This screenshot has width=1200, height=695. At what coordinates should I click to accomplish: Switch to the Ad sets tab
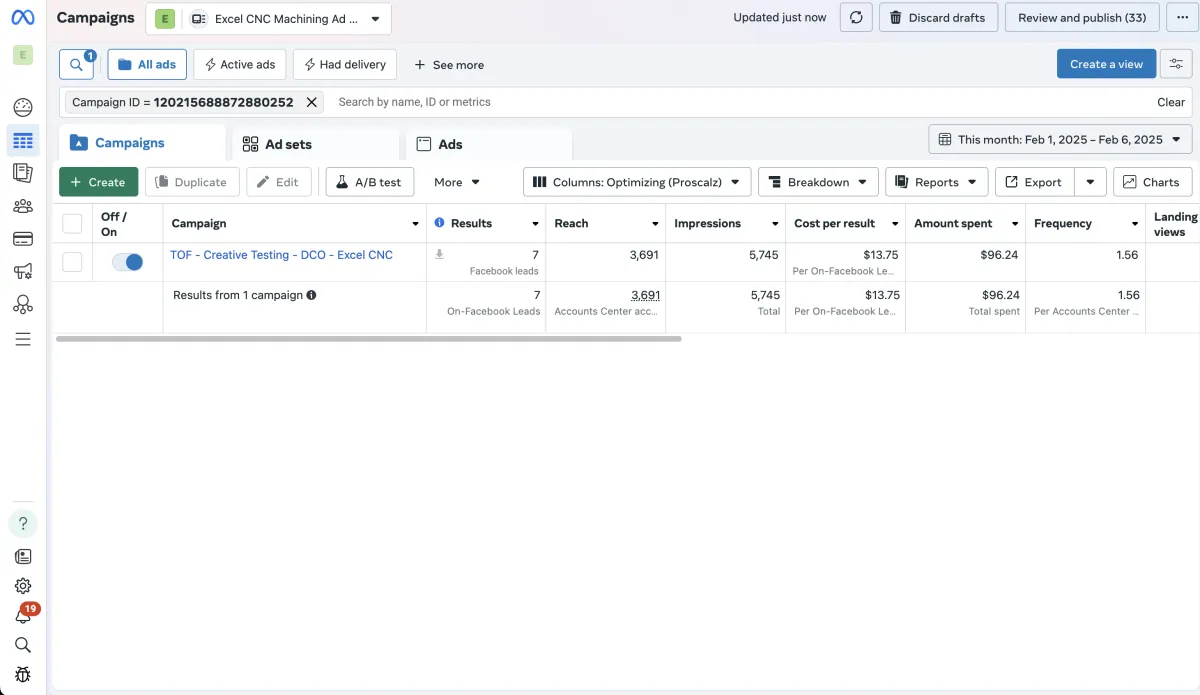coord(315,144)
